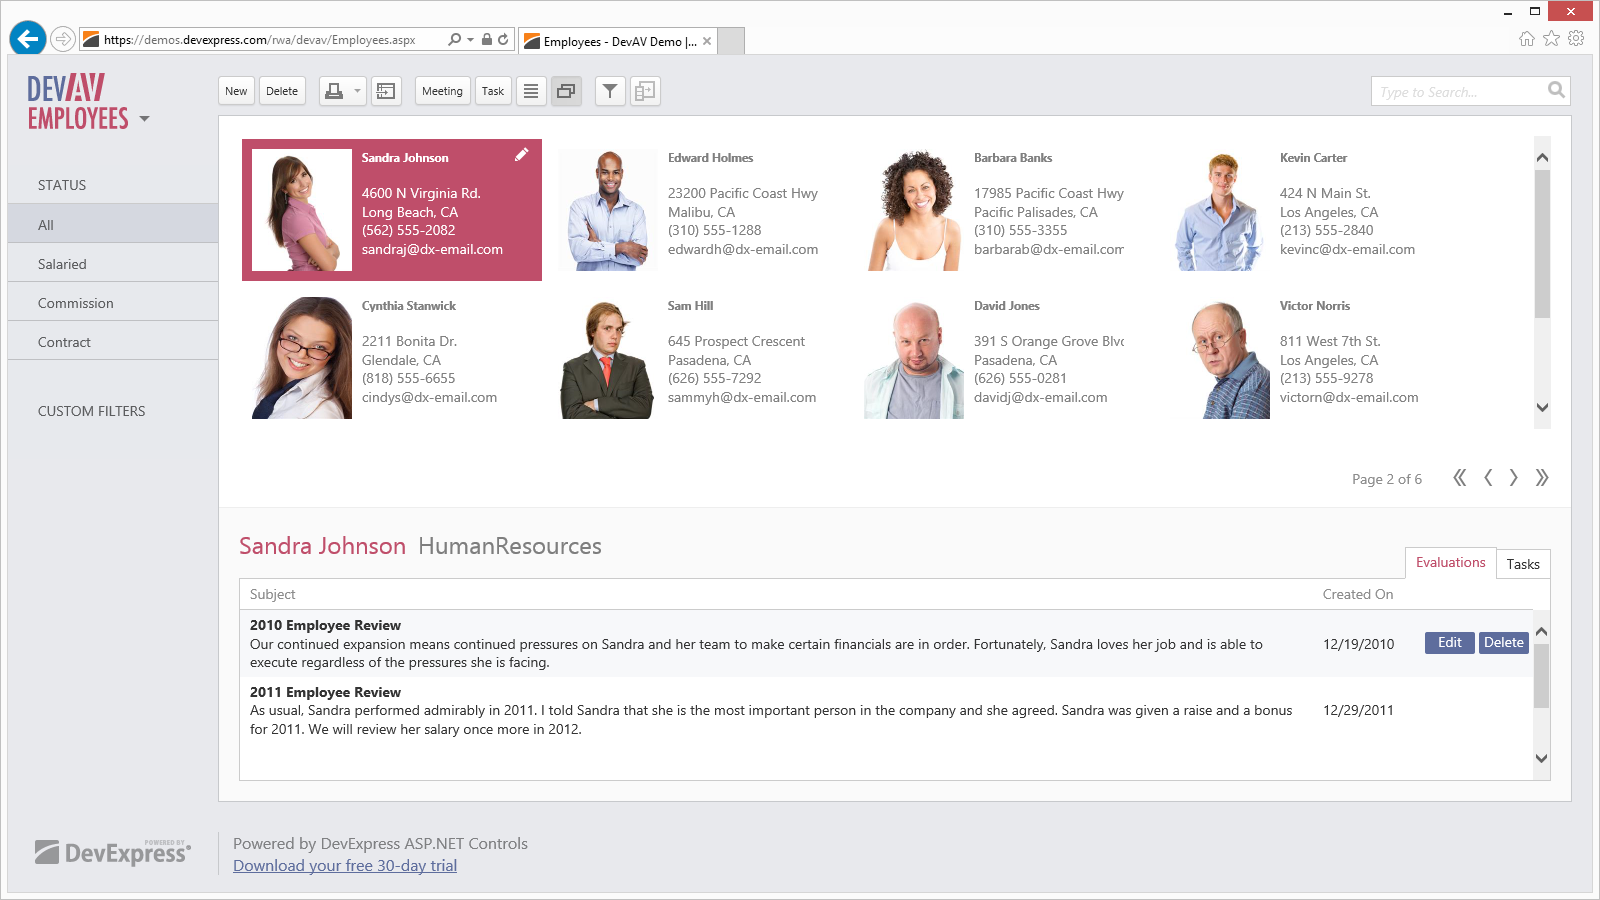1600x900 pixels.
Task: Delete the 2010 Employee Review
Action: (1504, 643)
